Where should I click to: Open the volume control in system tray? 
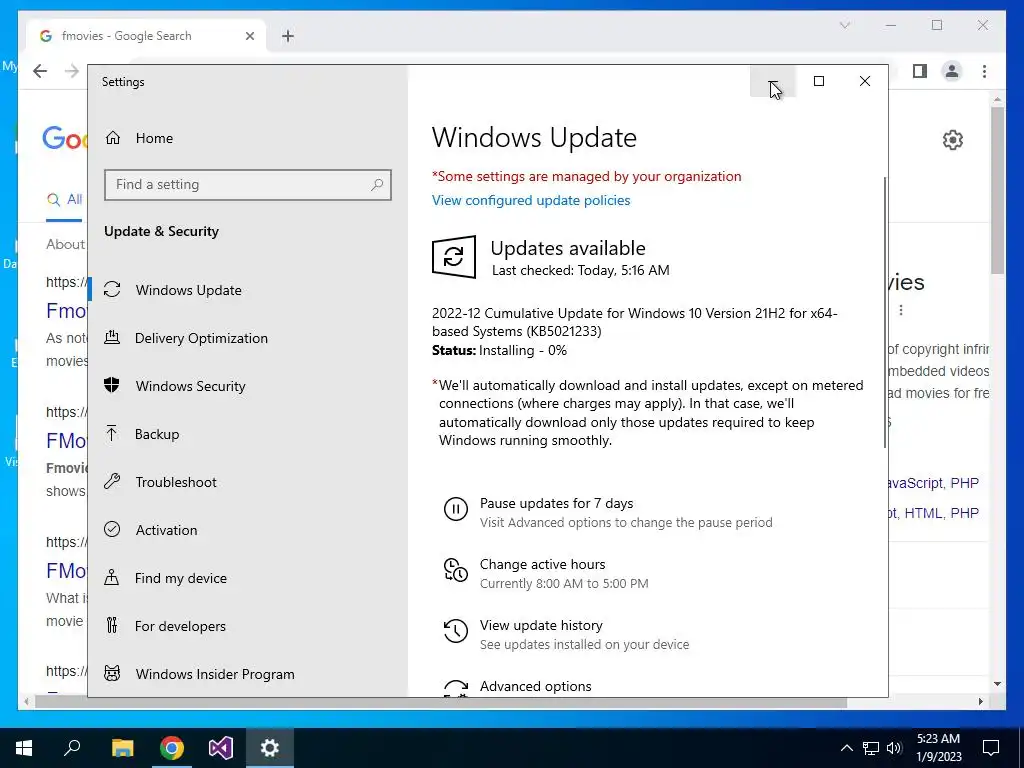895,748
